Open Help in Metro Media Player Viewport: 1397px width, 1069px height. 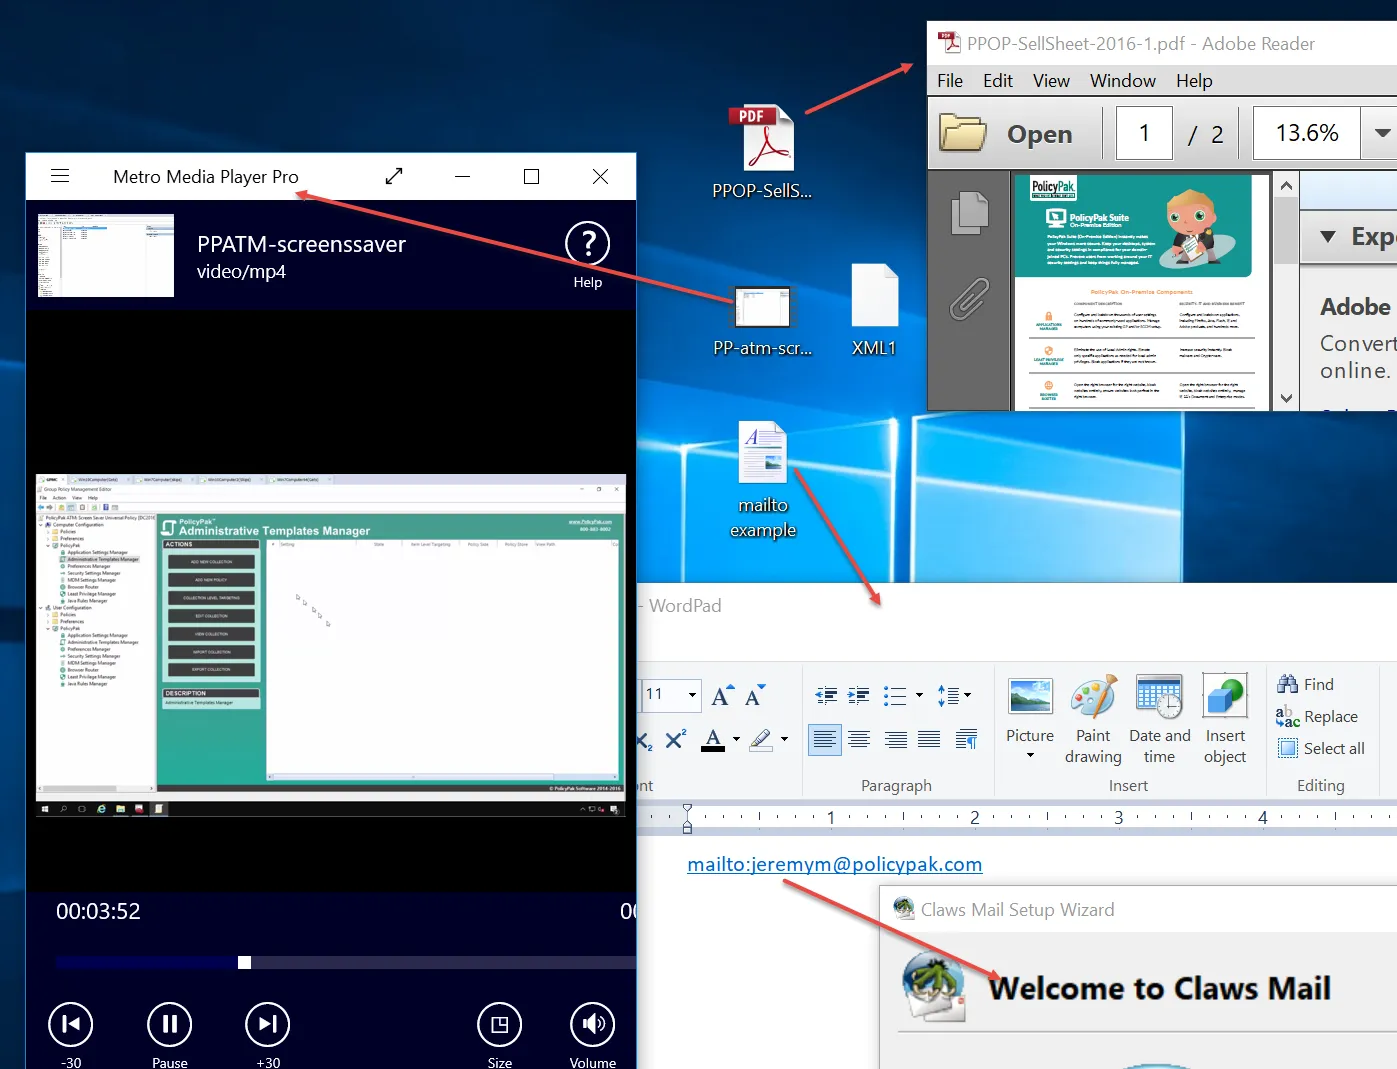pos(588,255)
